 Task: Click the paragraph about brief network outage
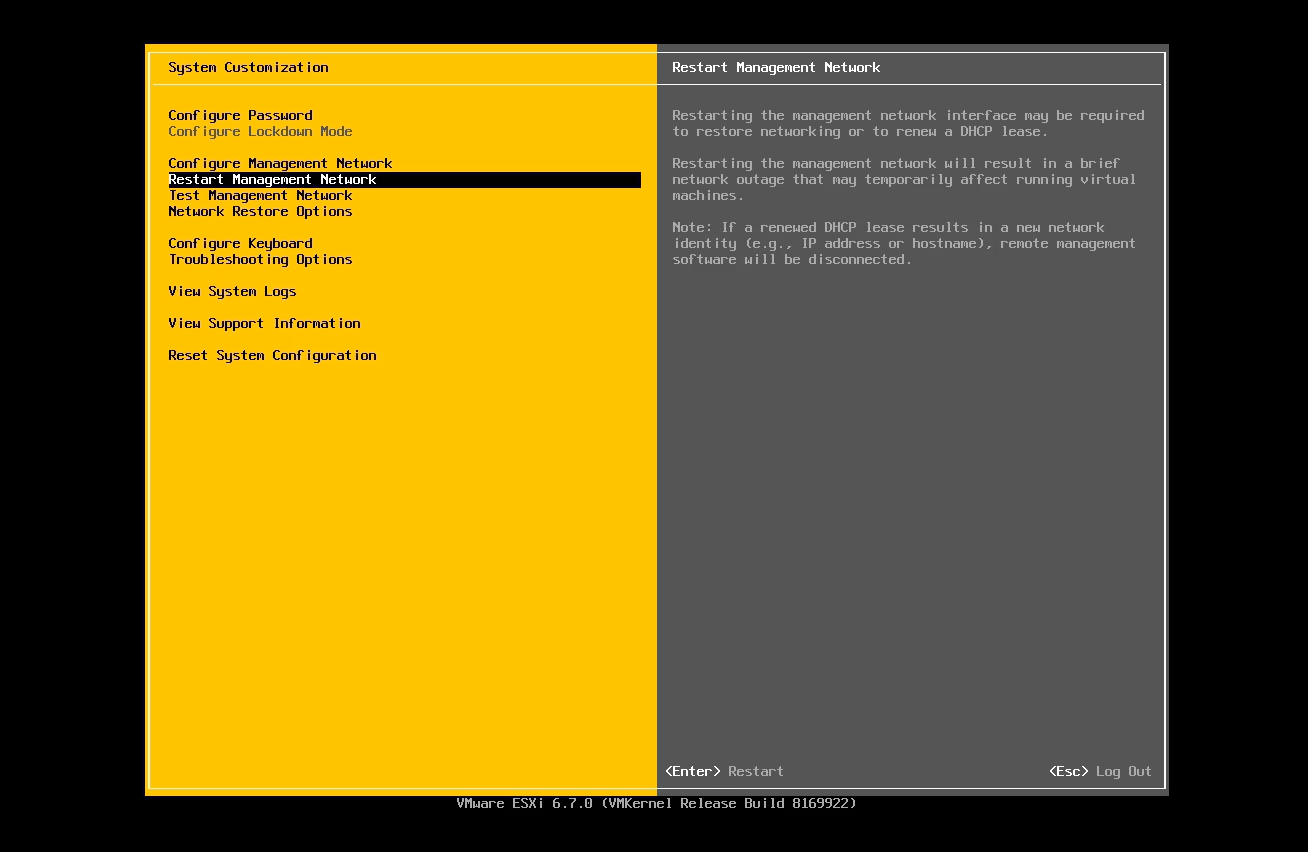(904, 180)
